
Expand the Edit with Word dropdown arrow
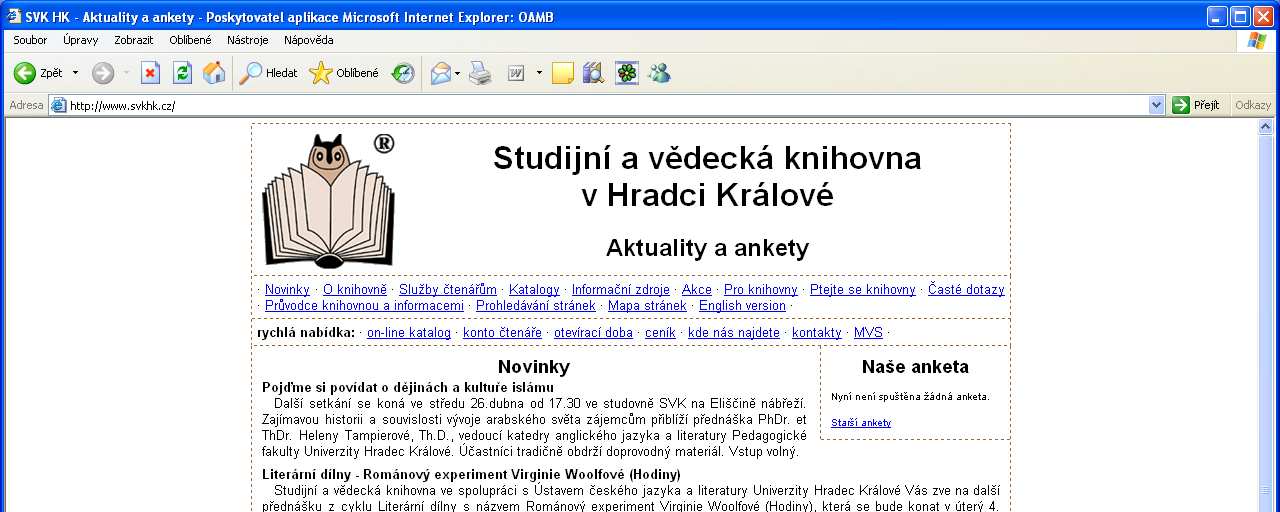tap(539, 73)
